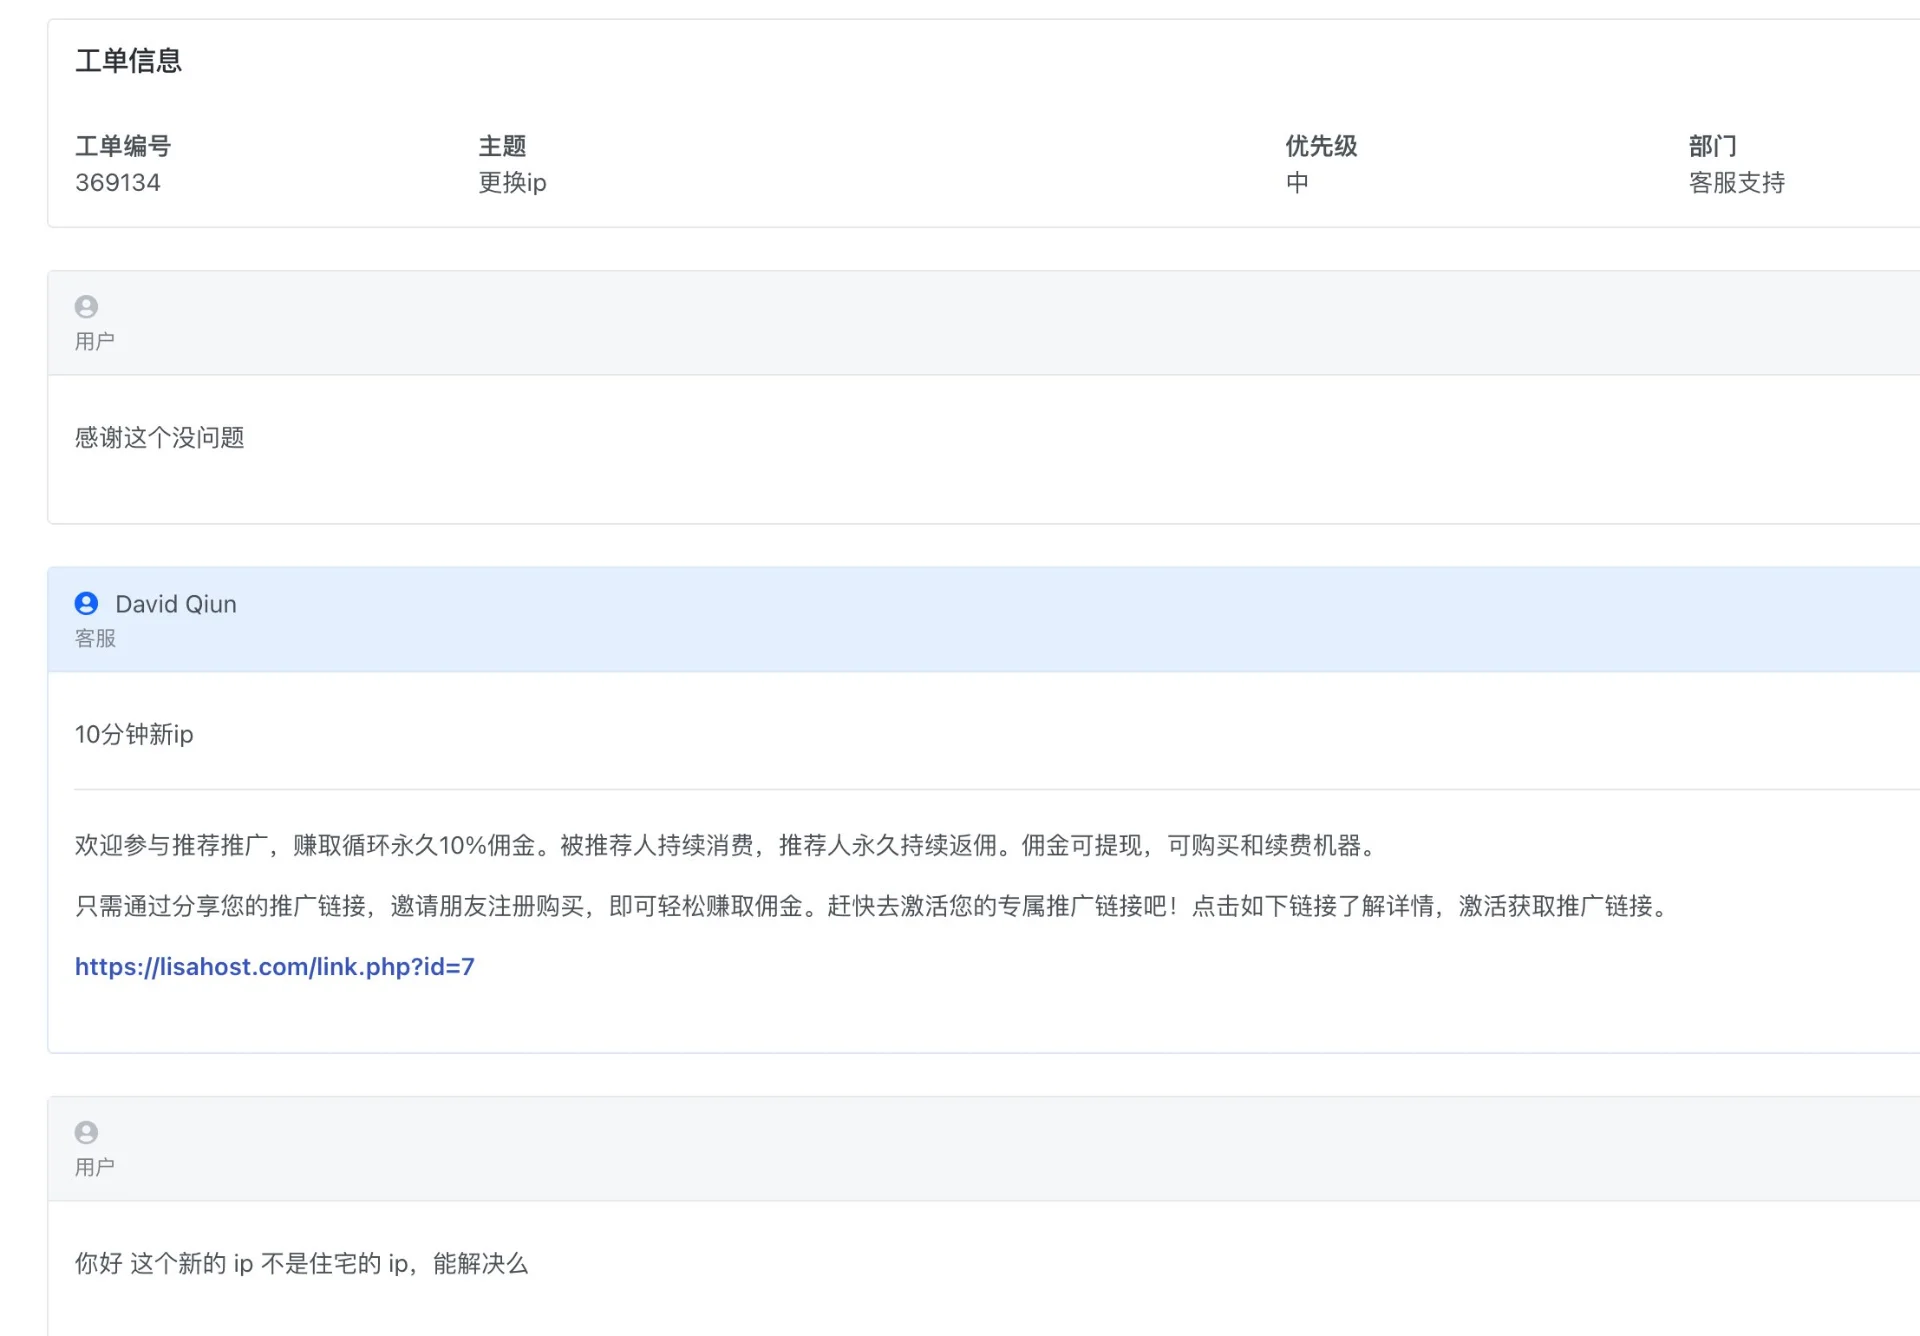Click the message '你好 这个新的 ip 不是住宅的 ip'
Image resolution: width=1920 pixels, height=1336 pixels.
[x=301, y=1263]
